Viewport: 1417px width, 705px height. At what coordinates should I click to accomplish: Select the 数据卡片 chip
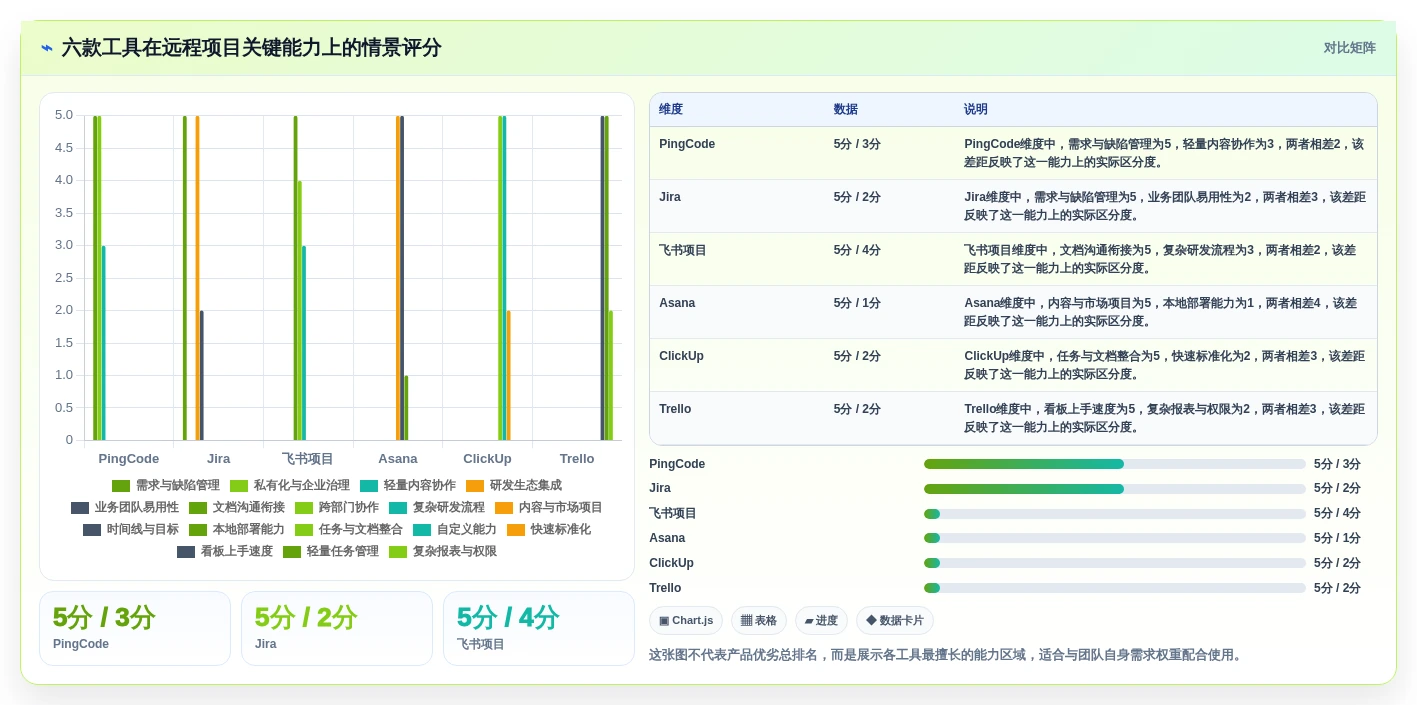tap(895, 620)
